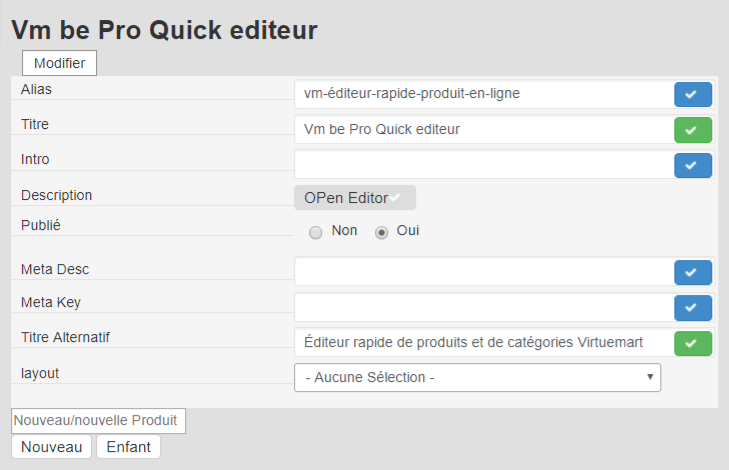Viewport: 729px width, 470px height.
Task: Select the Oui radio for Publié
Action: tap(381, 232)
